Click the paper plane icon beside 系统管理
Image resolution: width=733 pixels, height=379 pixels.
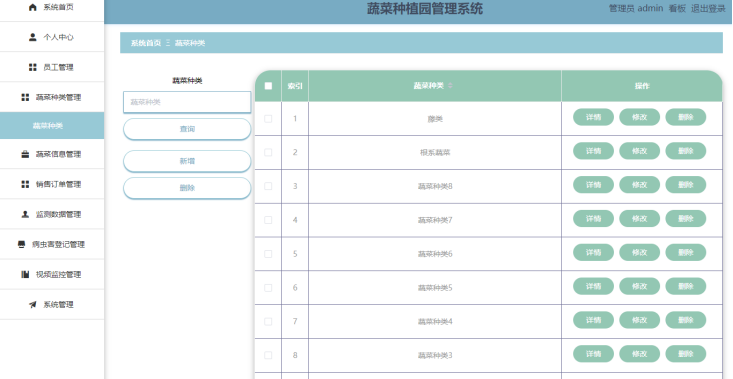pos(32,305)
